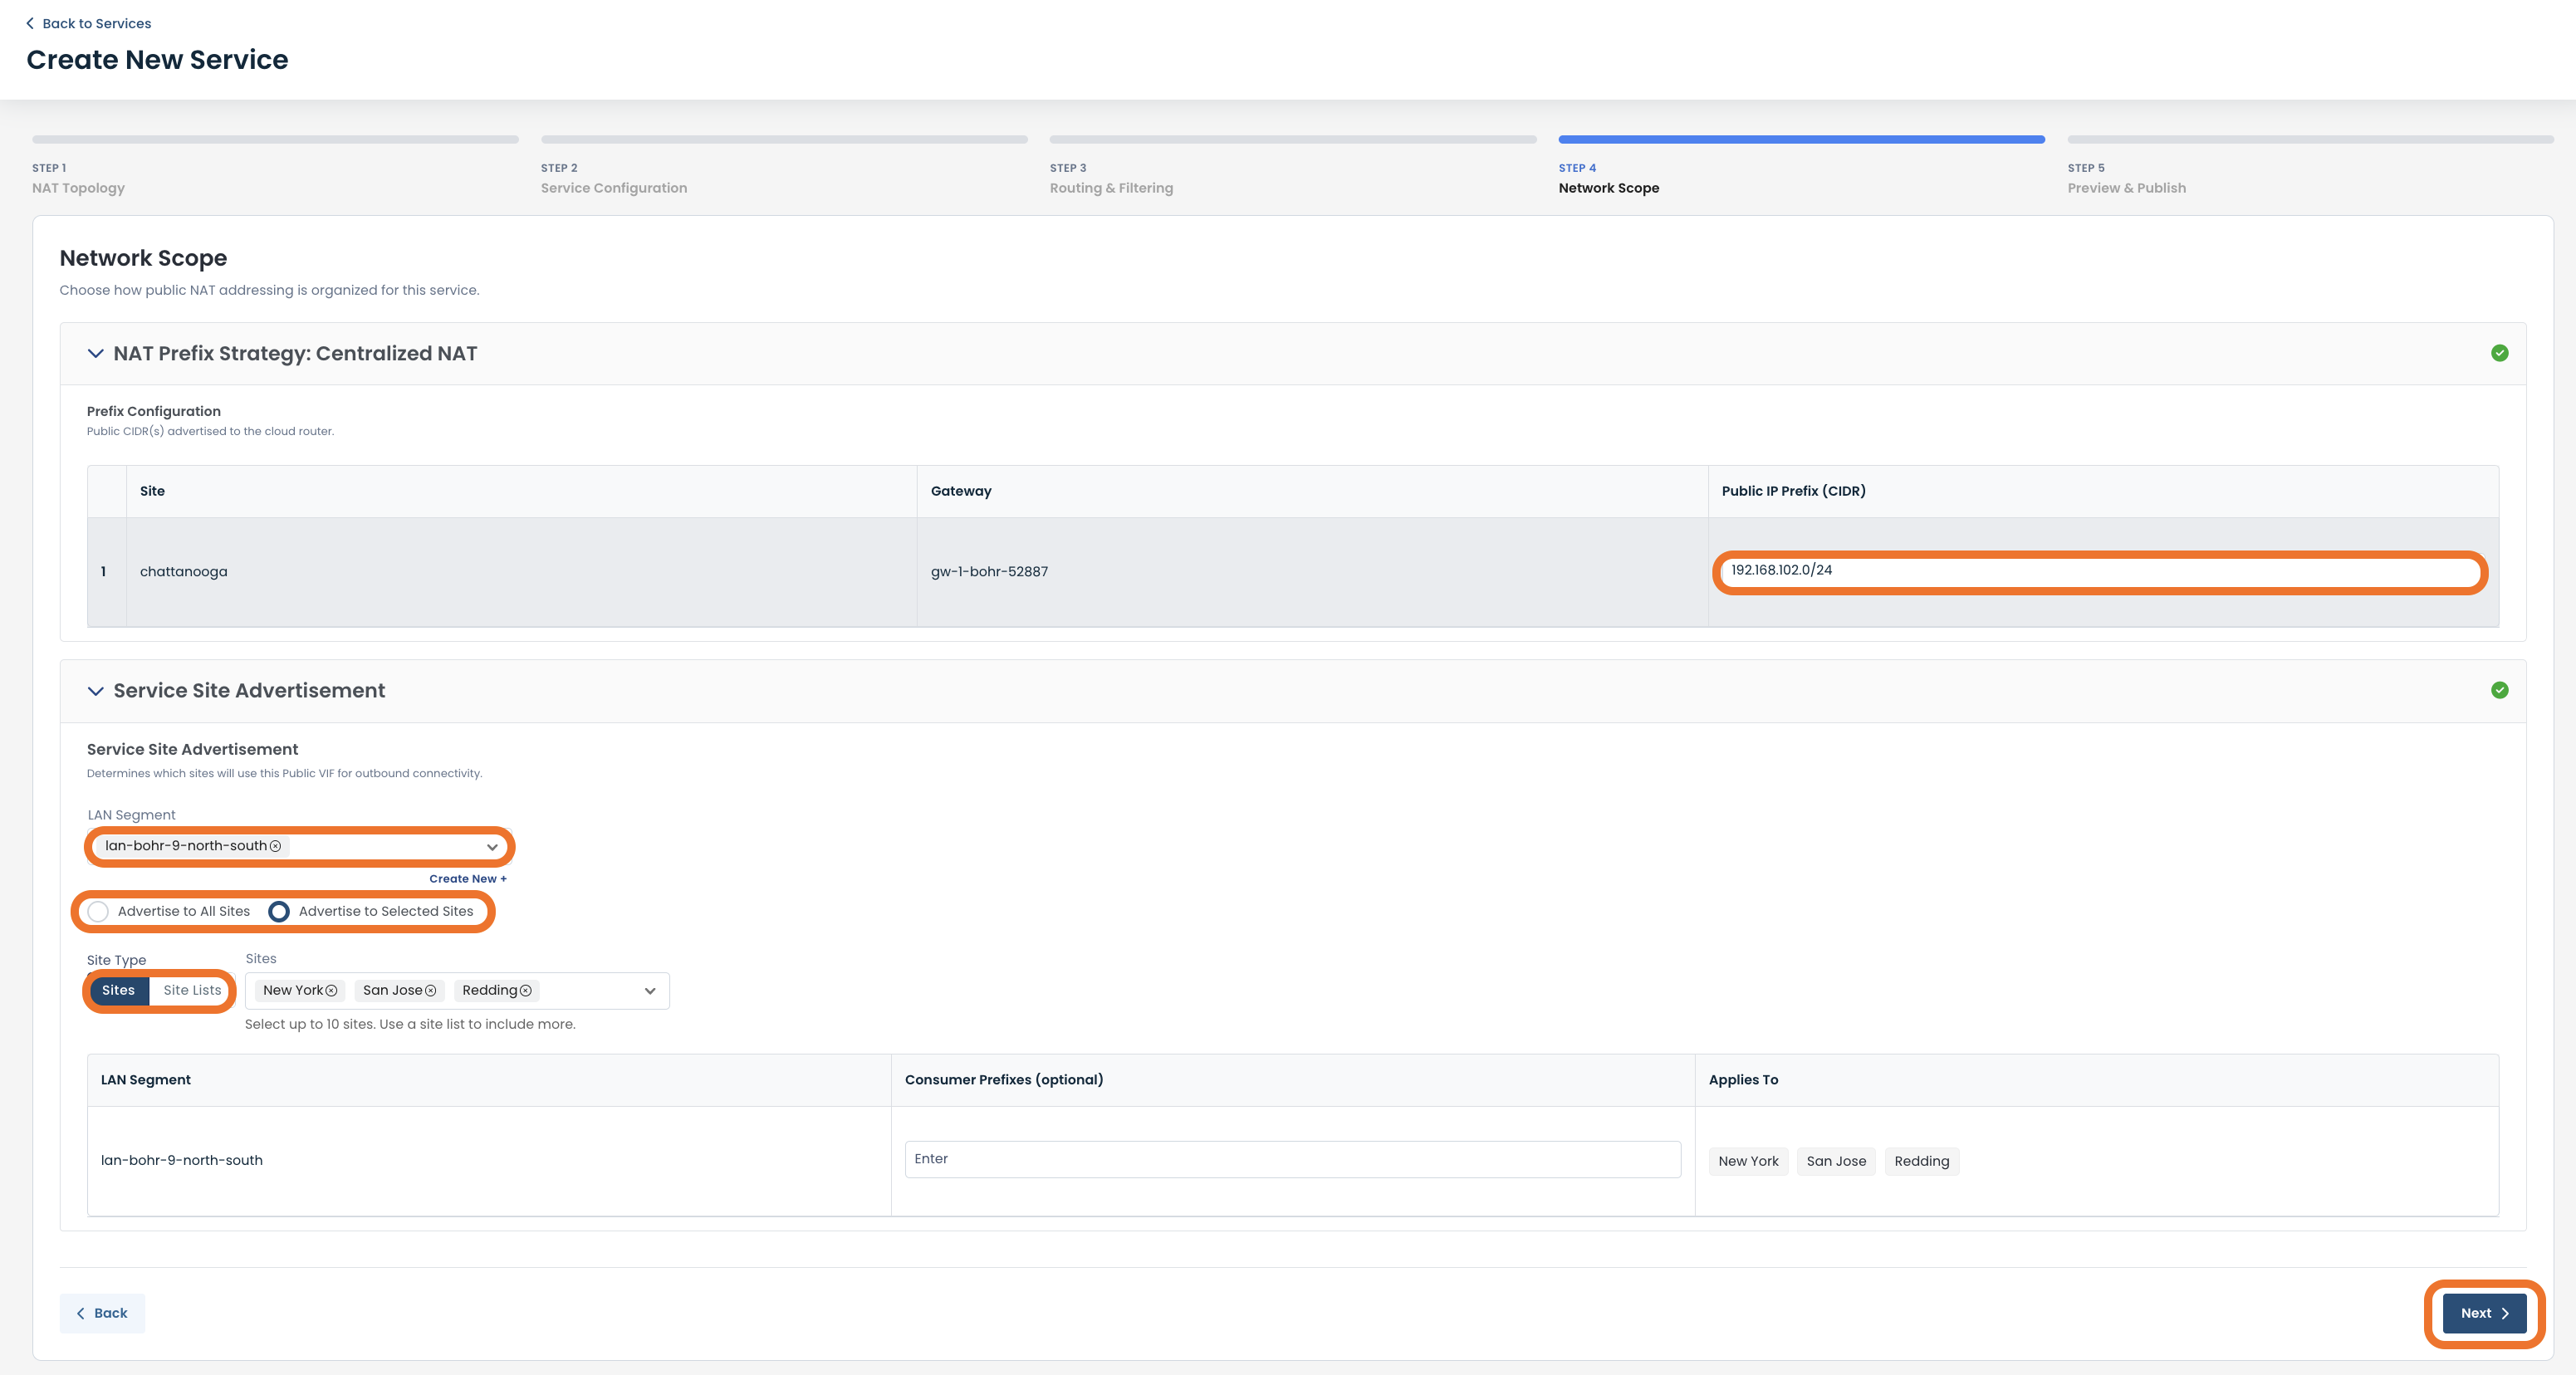2576x1375 pixels.
Task: Open Sites multi-select dropdown arrow
Action: pyautogui.click(x=650, y=991)
